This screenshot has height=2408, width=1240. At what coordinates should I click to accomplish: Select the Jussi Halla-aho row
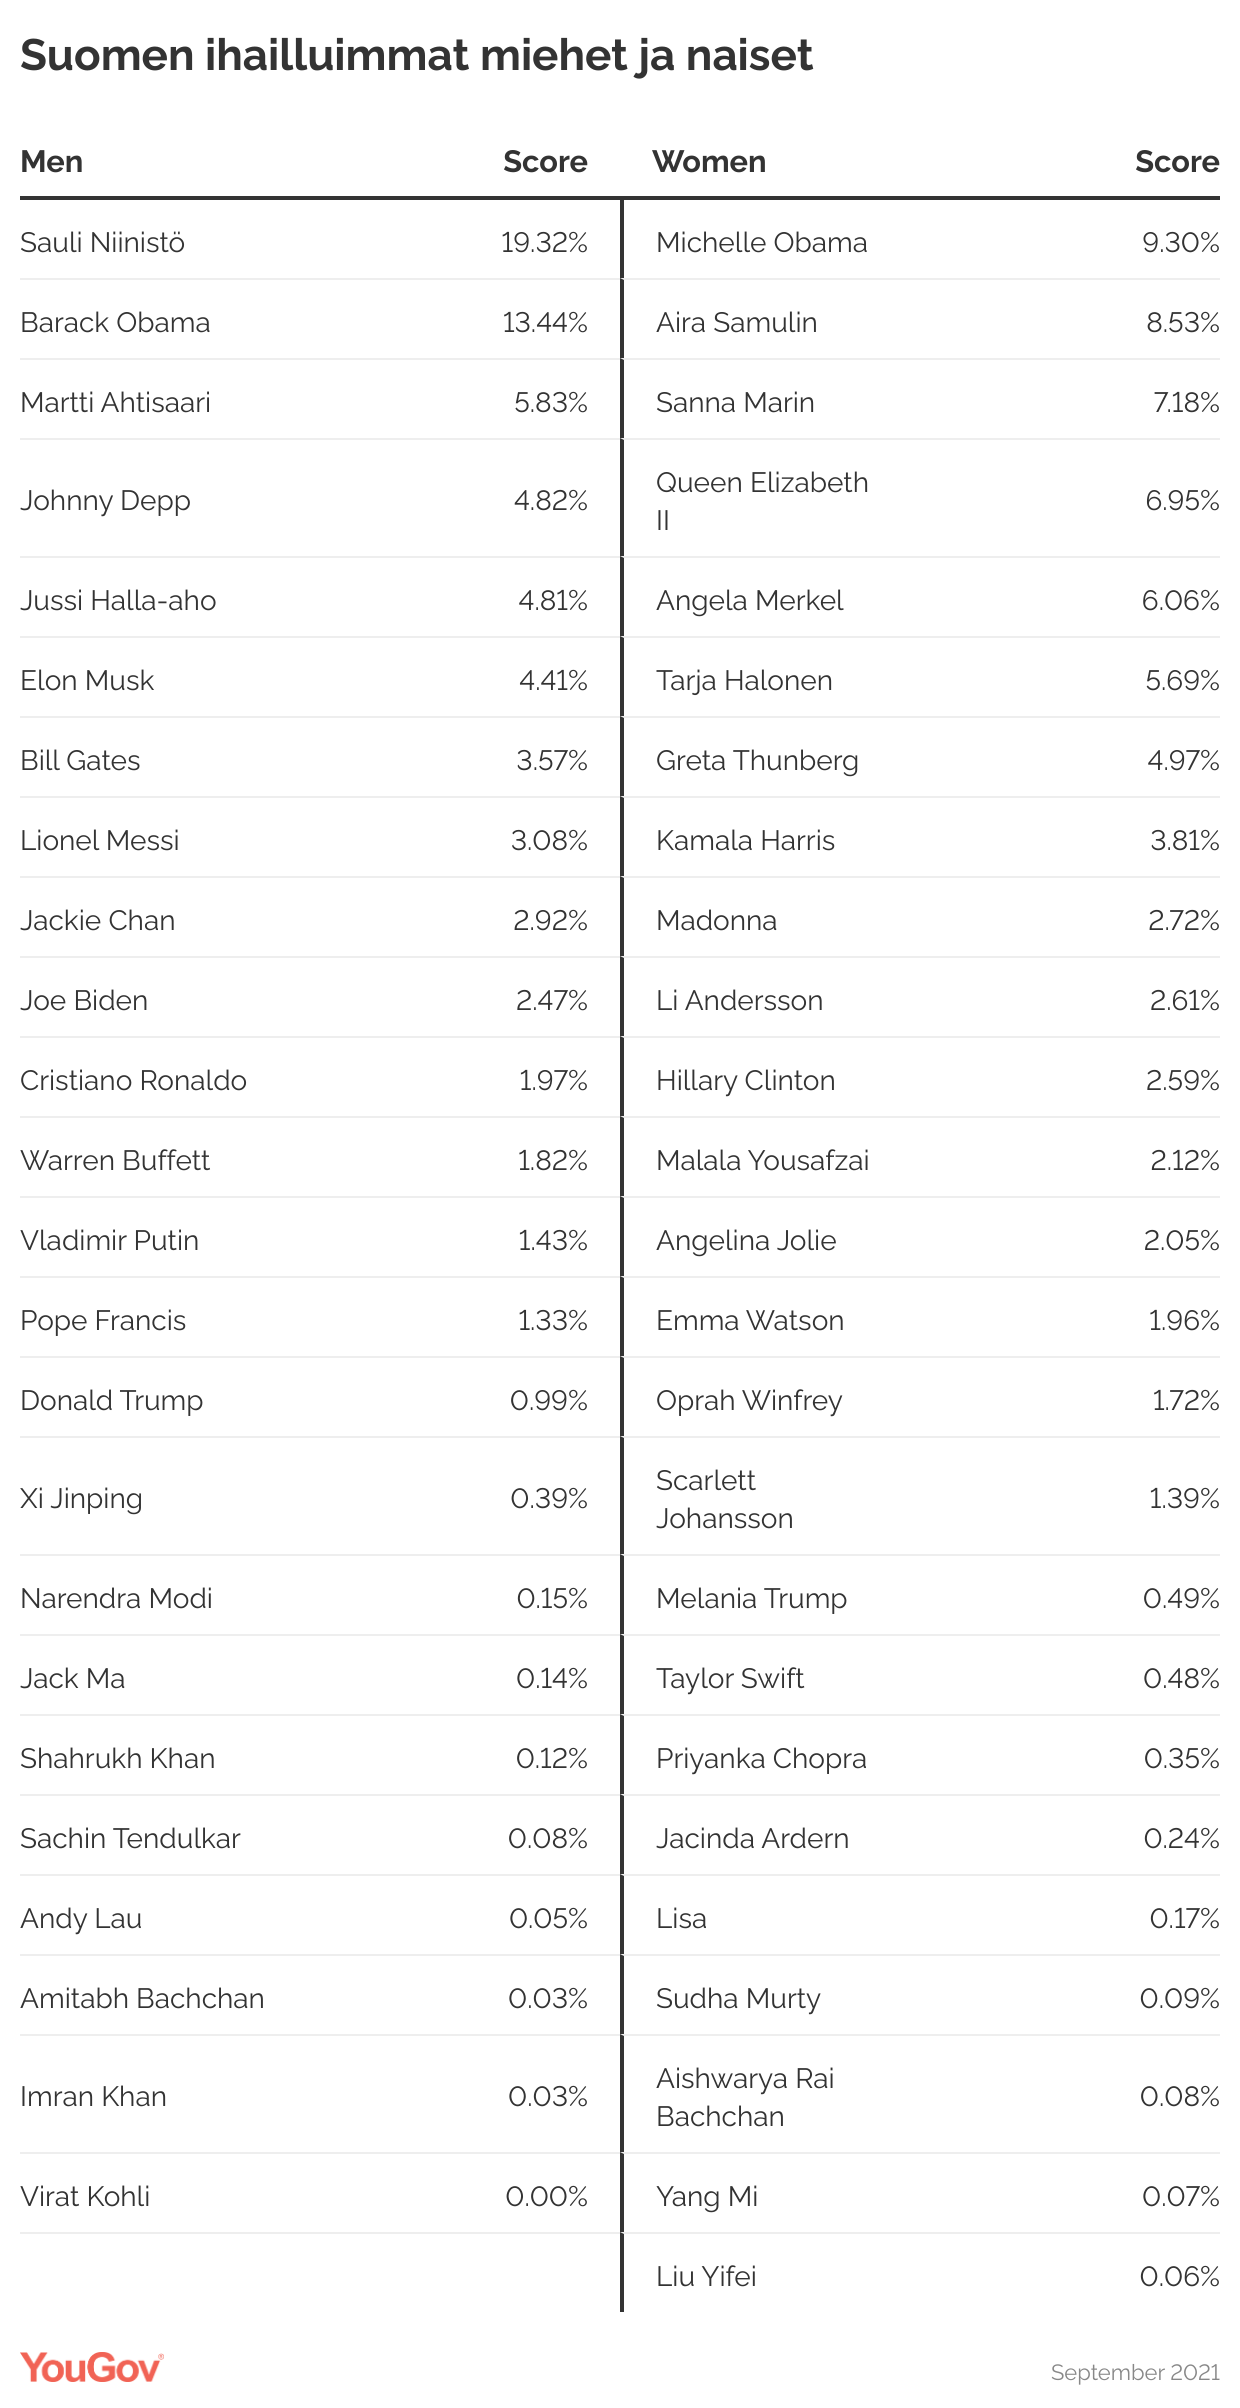[x=304, y=600]
